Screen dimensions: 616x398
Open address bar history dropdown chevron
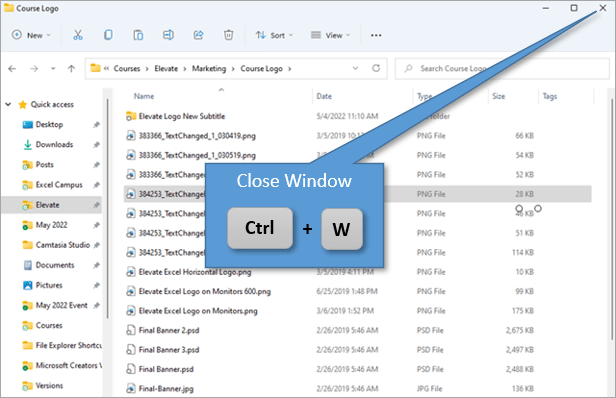355,68
